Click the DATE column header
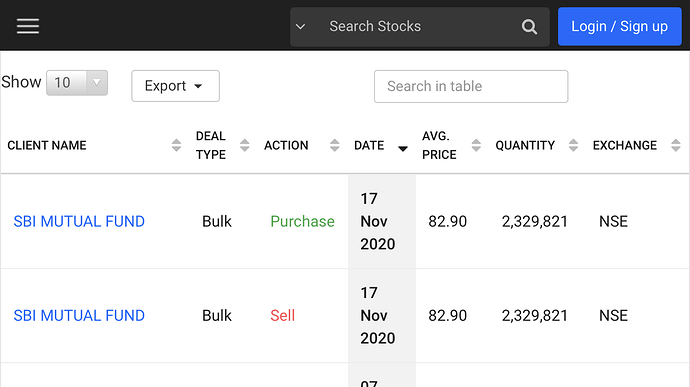The image size is (690, 387). pos(369,145)
